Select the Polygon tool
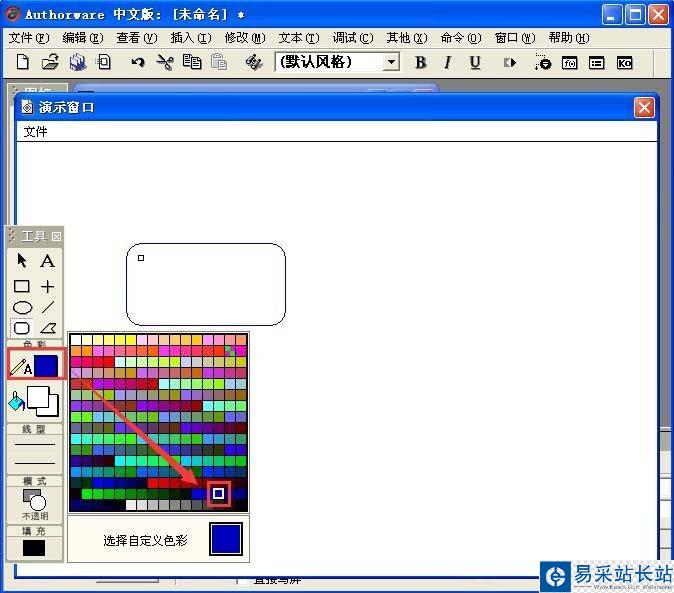This screenshot has height=593, width=674. (48, 328)
